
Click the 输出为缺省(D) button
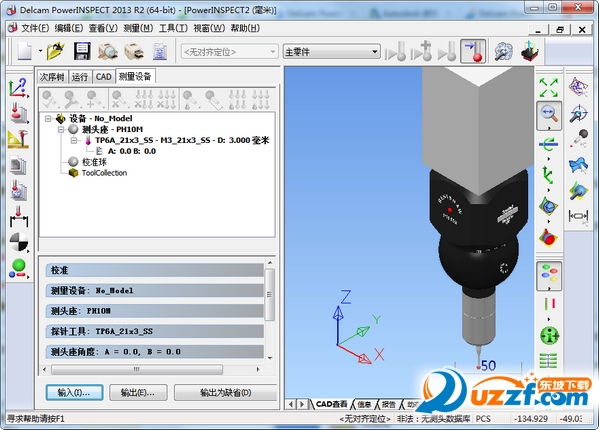225,393
